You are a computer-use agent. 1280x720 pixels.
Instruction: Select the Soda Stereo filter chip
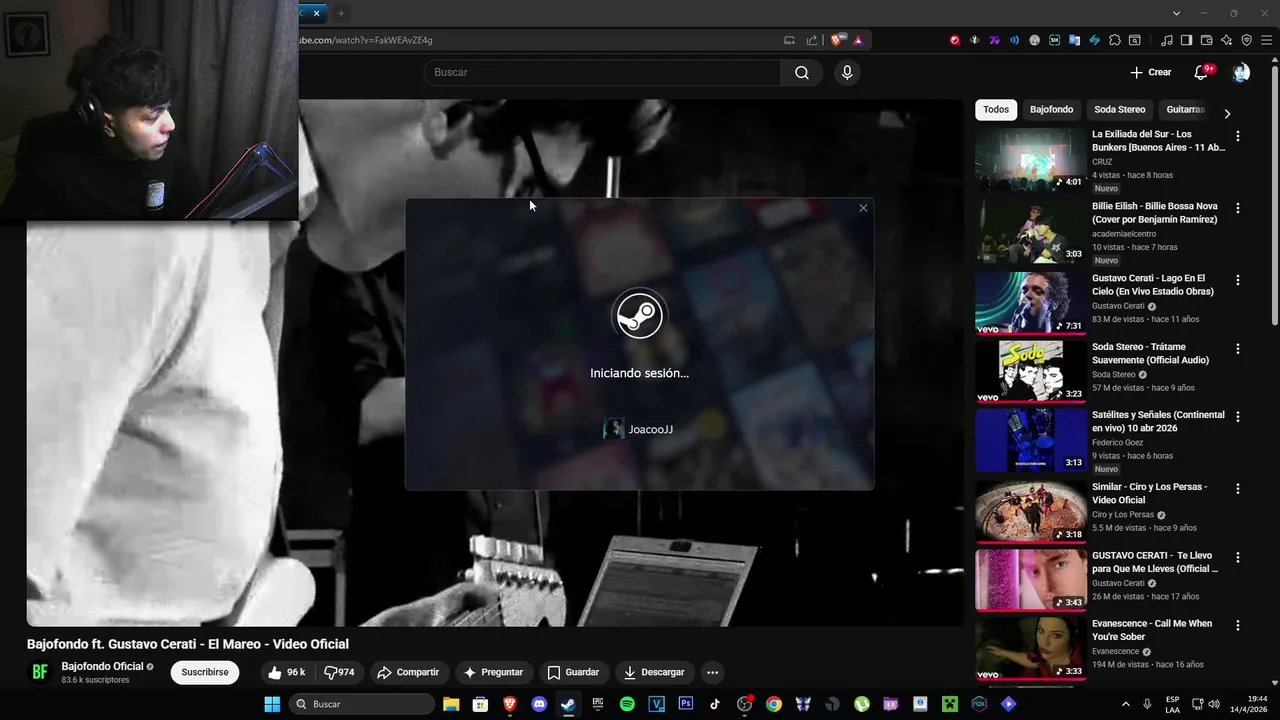tap(1119, 109)
